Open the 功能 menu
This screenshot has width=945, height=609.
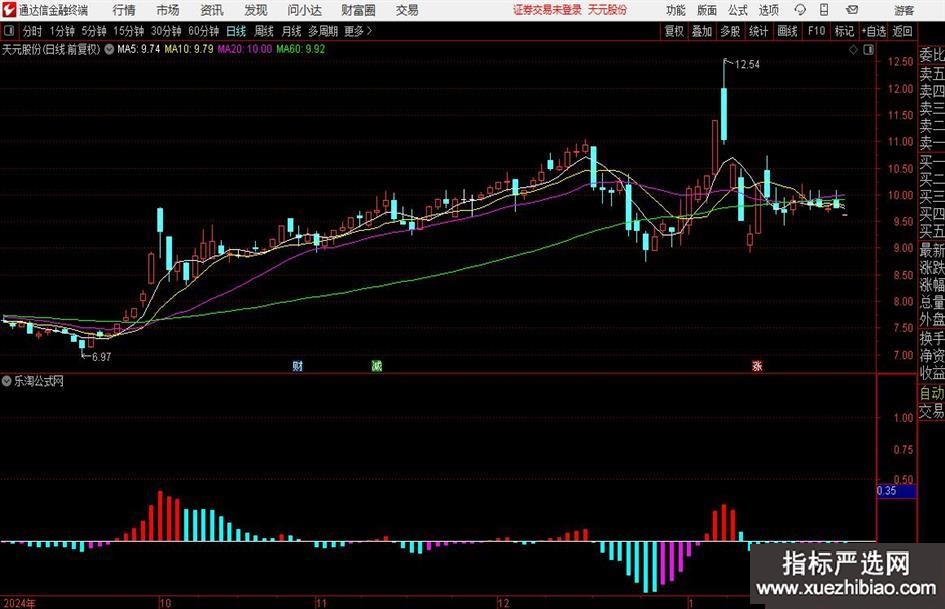coord(676,10)
